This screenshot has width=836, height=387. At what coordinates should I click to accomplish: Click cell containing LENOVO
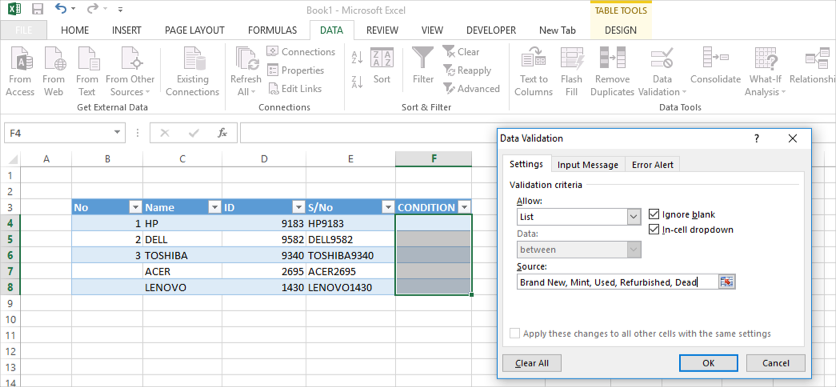(x=182, y=287)
